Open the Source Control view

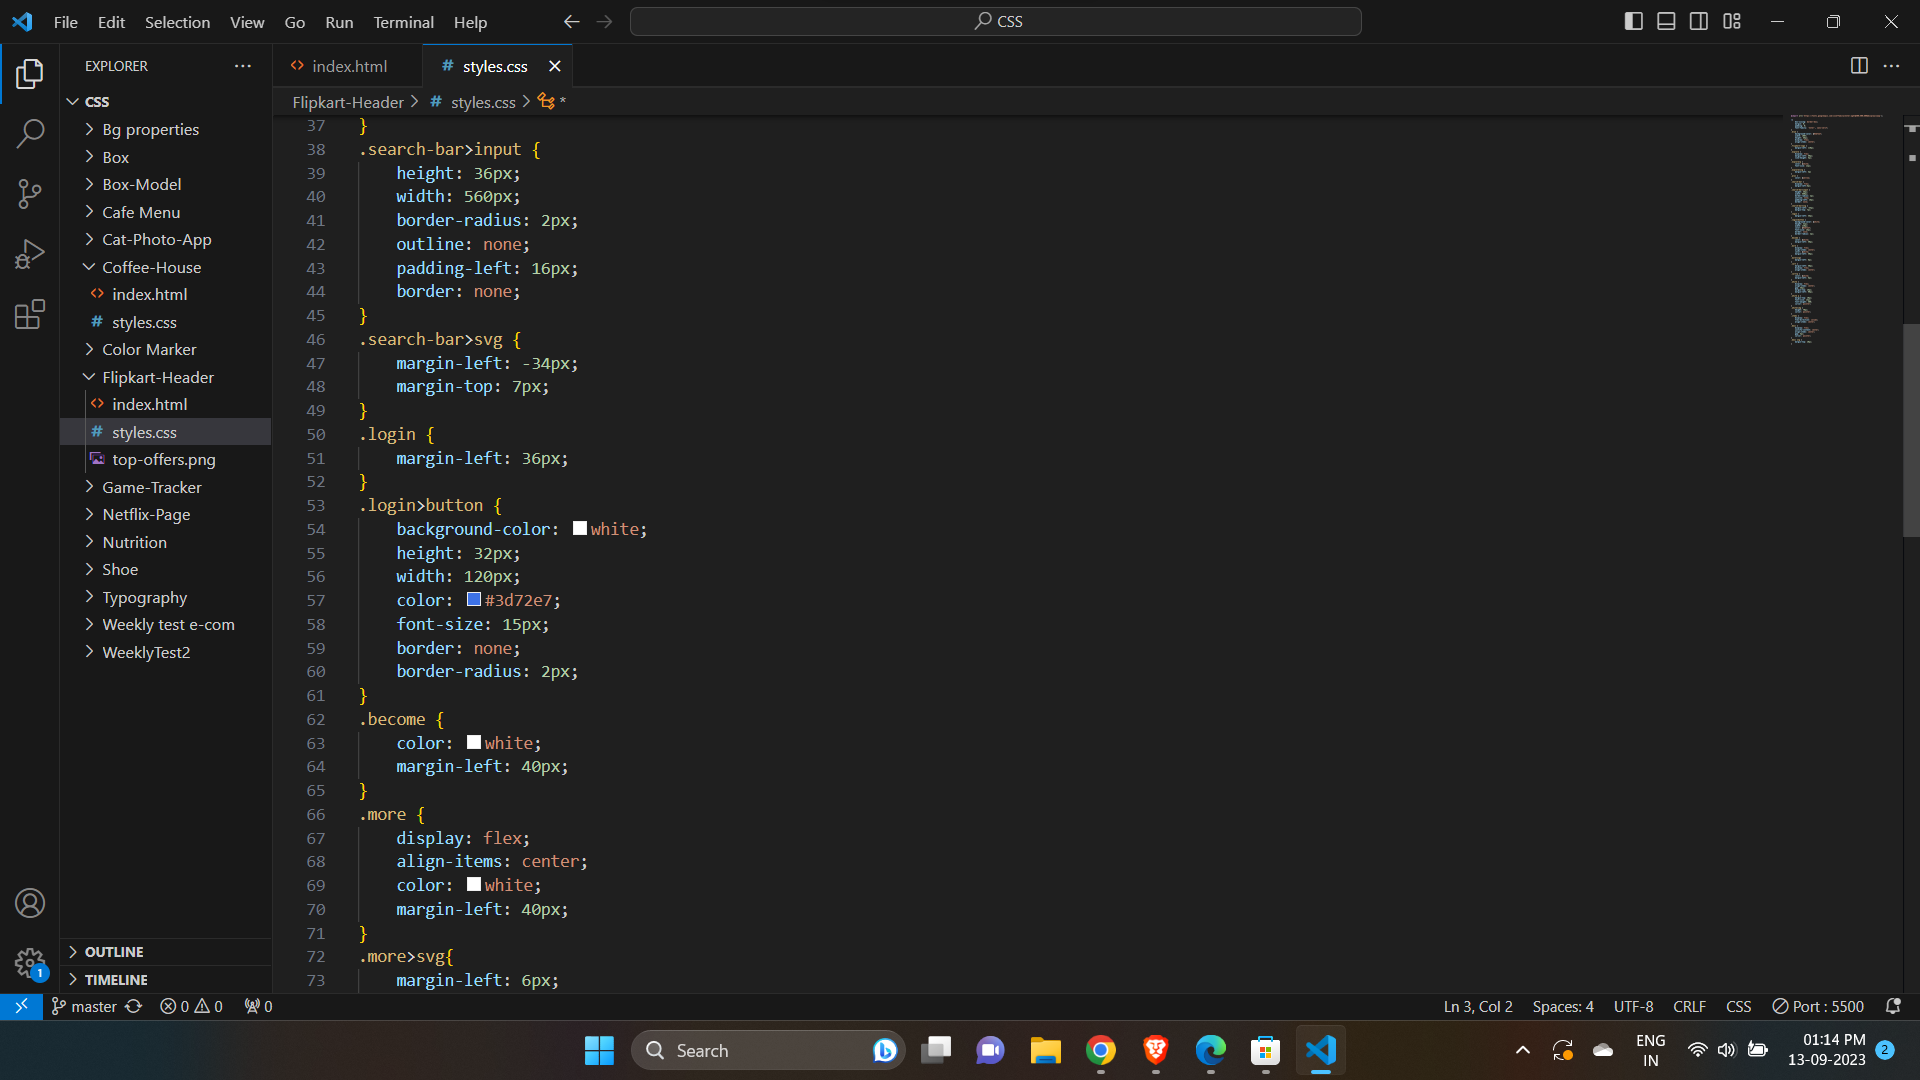pos(30,194)
